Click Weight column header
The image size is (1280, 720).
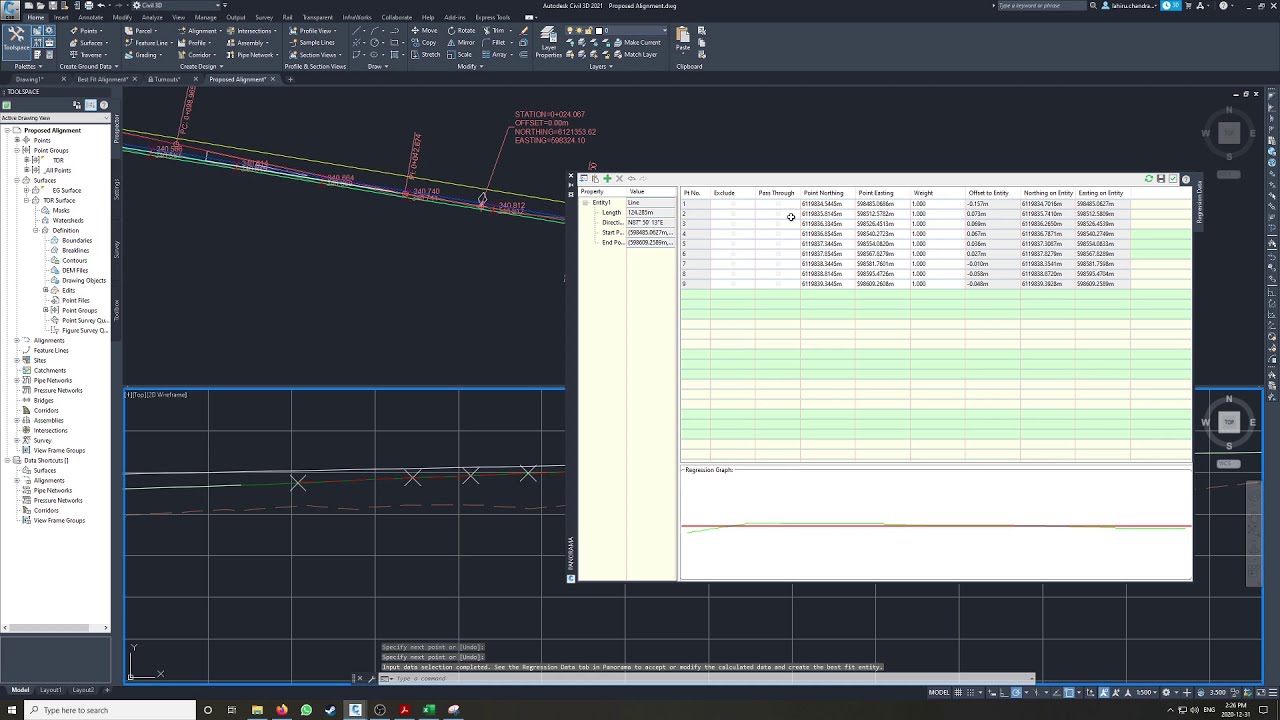(923, 193)
